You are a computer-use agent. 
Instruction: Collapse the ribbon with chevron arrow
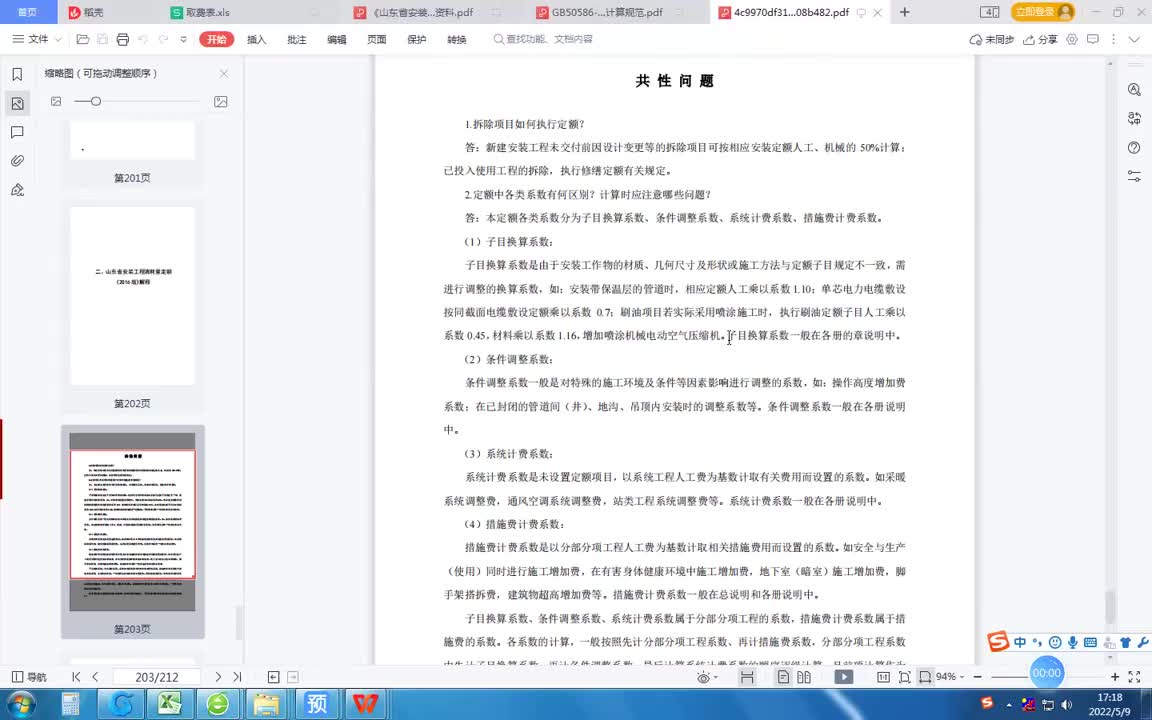1134,39
